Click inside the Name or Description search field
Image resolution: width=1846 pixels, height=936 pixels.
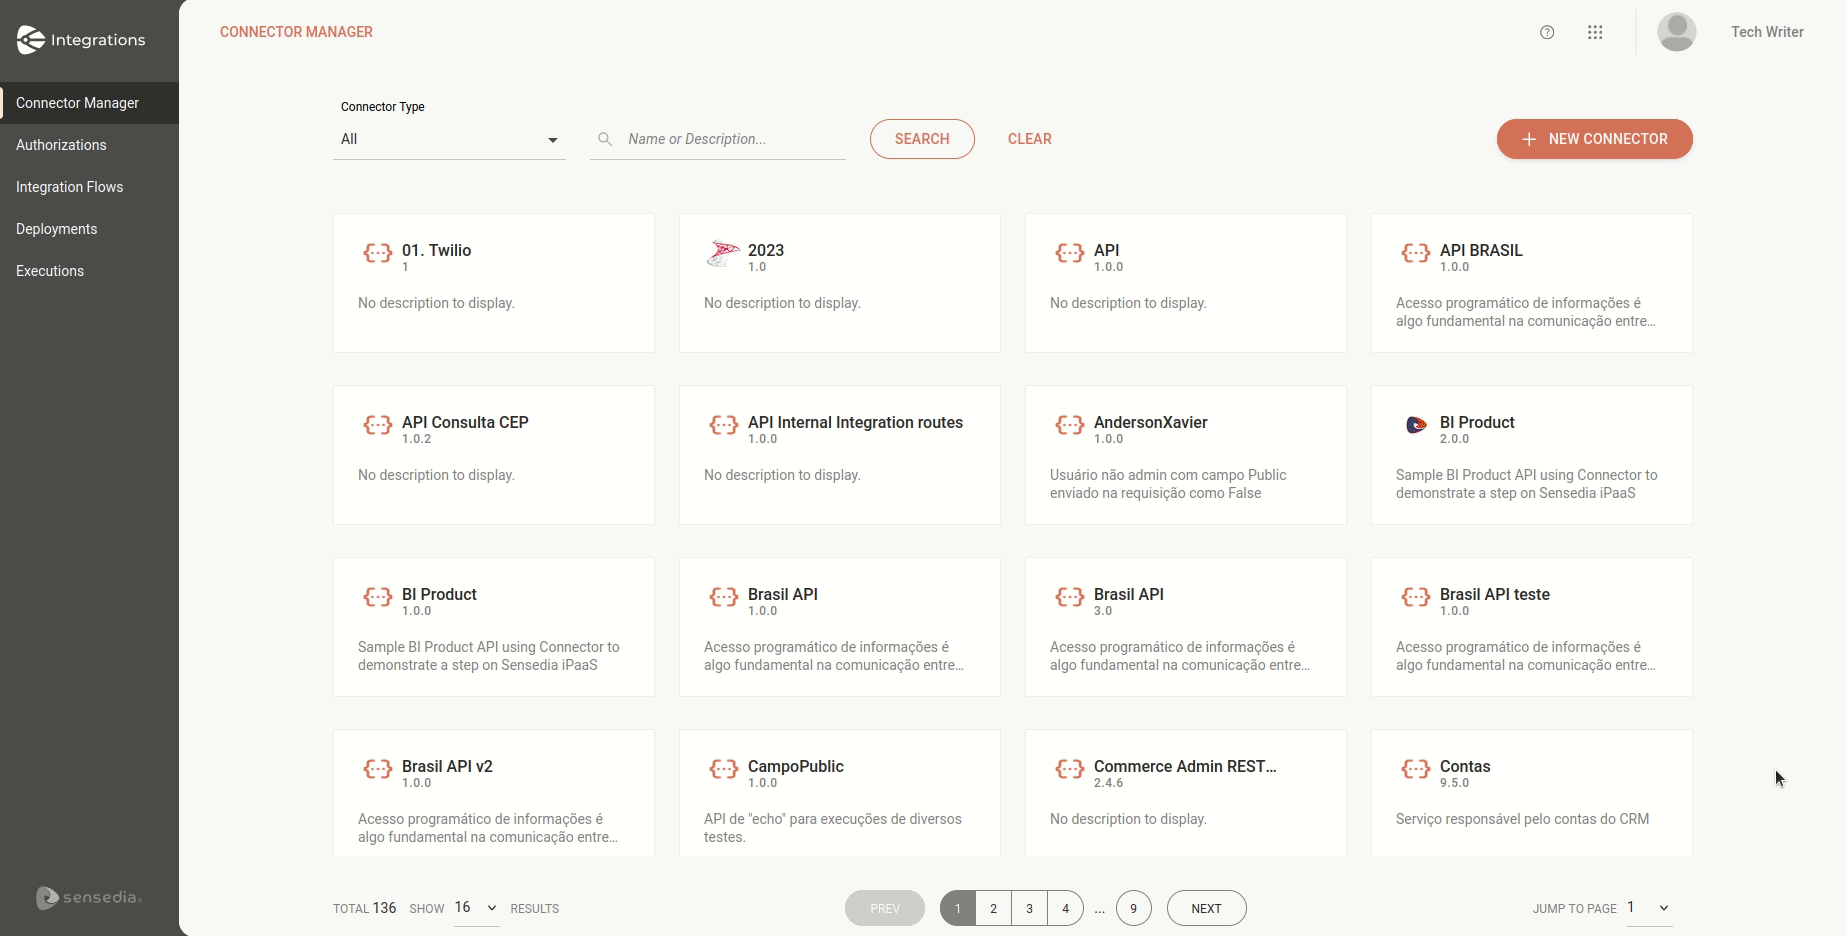(717, 139)
